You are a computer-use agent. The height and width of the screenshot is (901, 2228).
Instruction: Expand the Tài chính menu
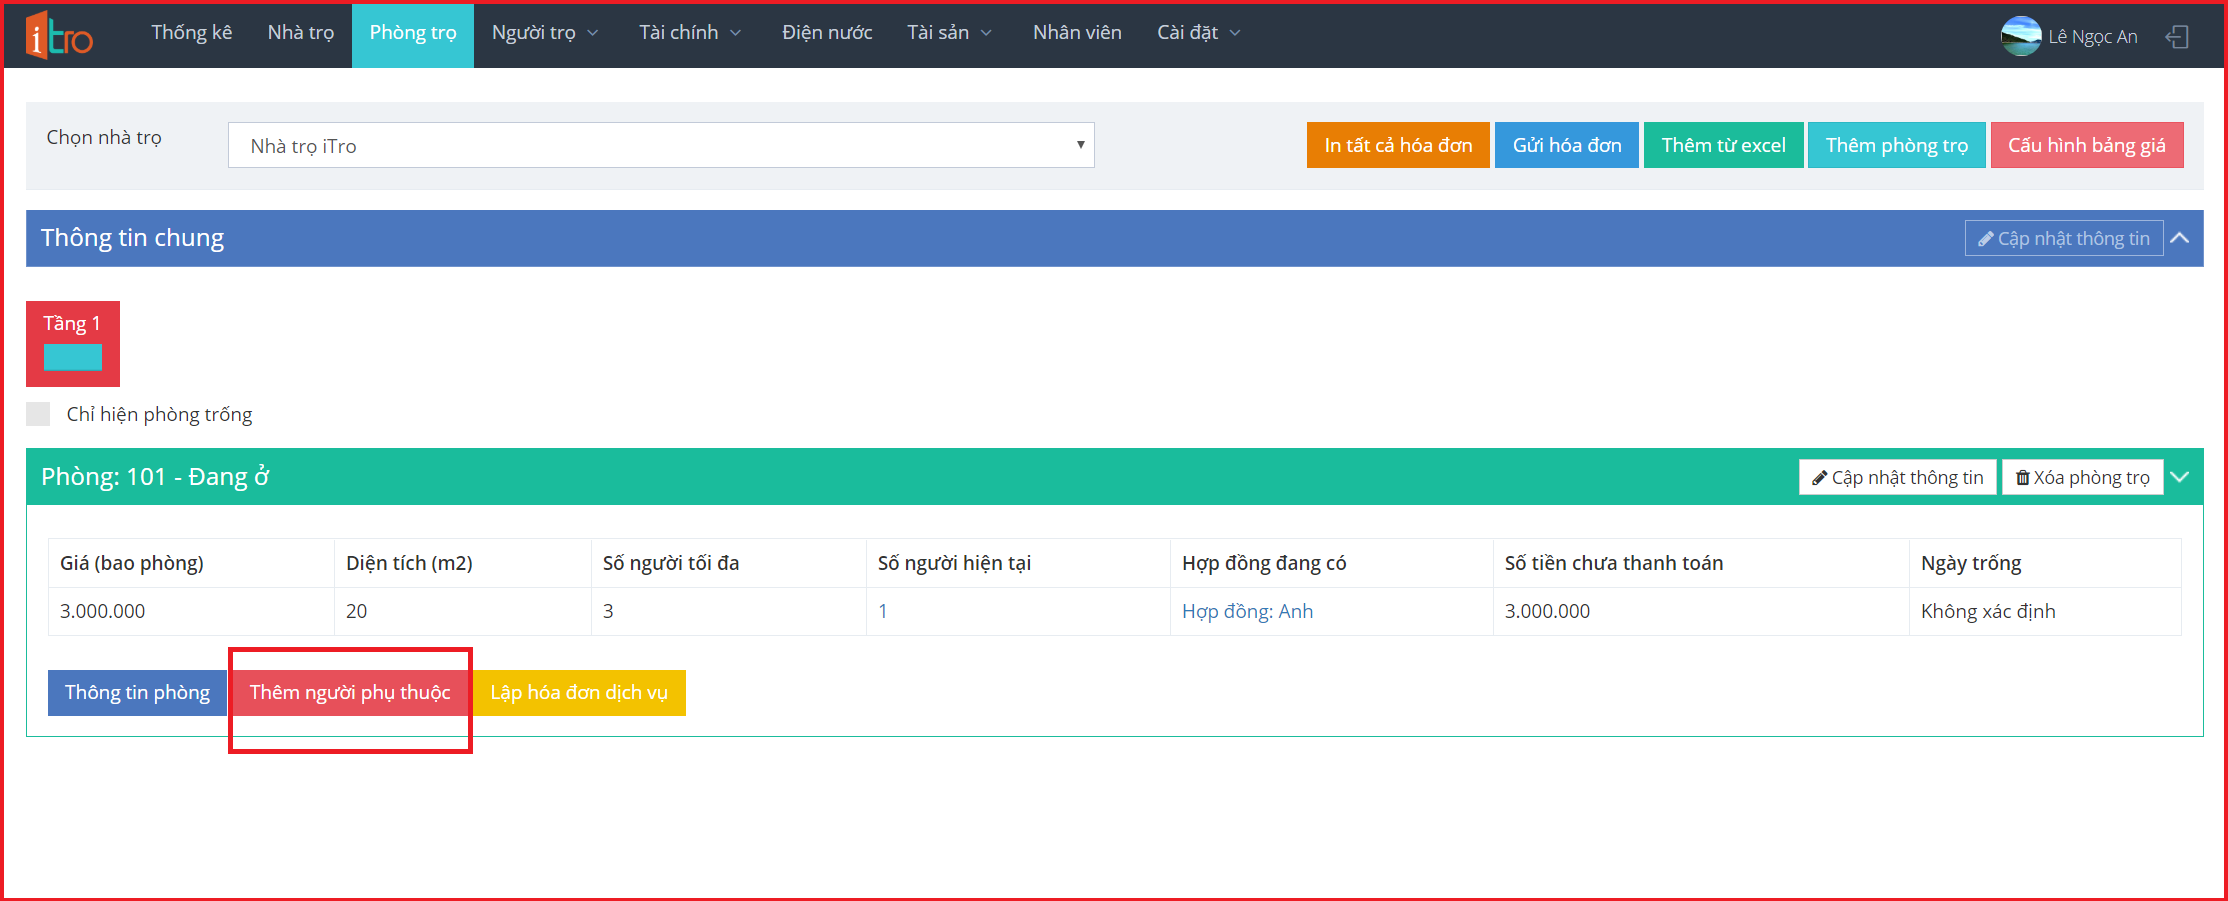[x=689, y=33]
